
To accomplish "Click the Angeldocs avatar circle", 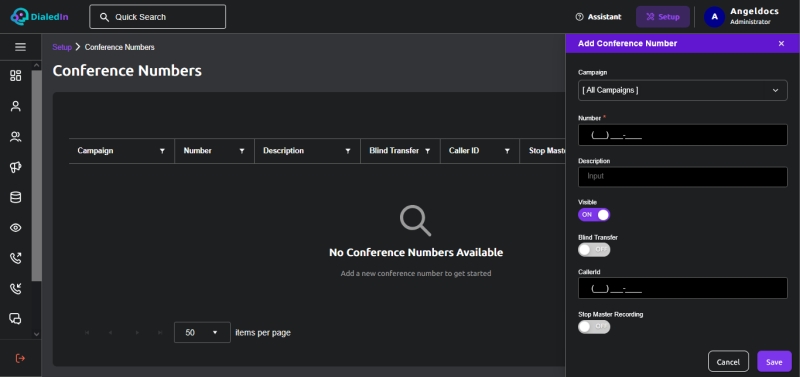I will coord(714,17).
